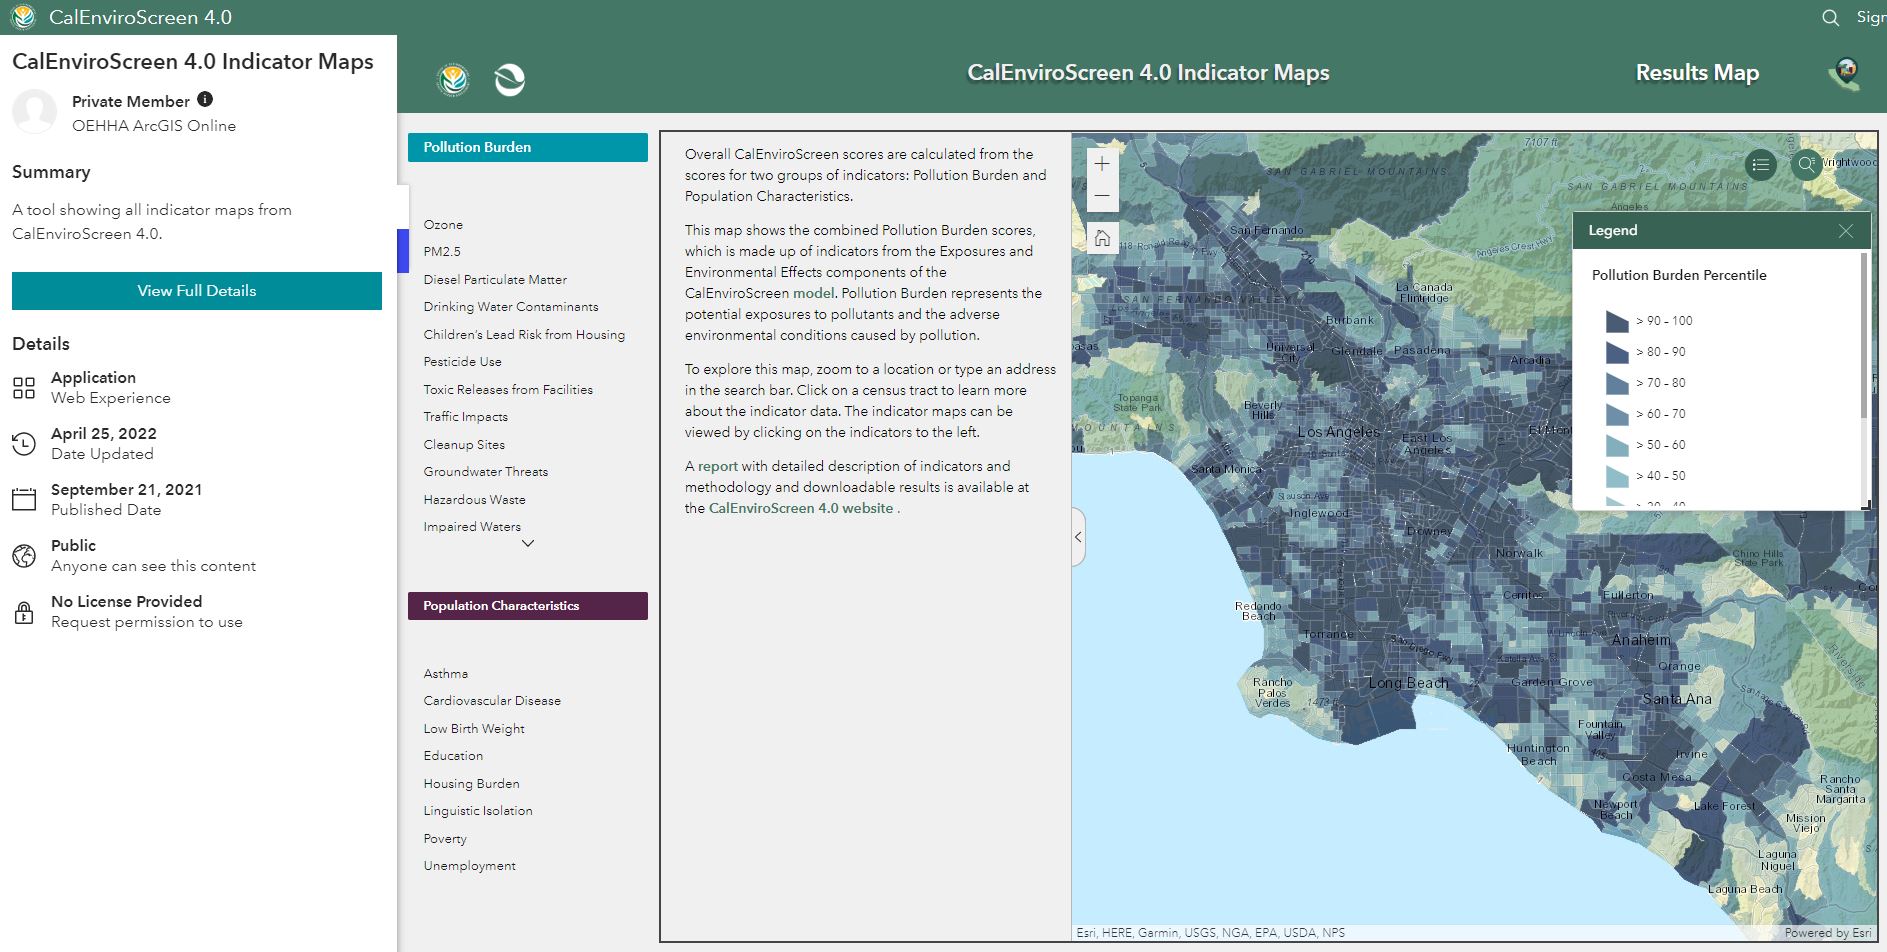Open the CalEnviroScreen model link

tap(813, 293)
